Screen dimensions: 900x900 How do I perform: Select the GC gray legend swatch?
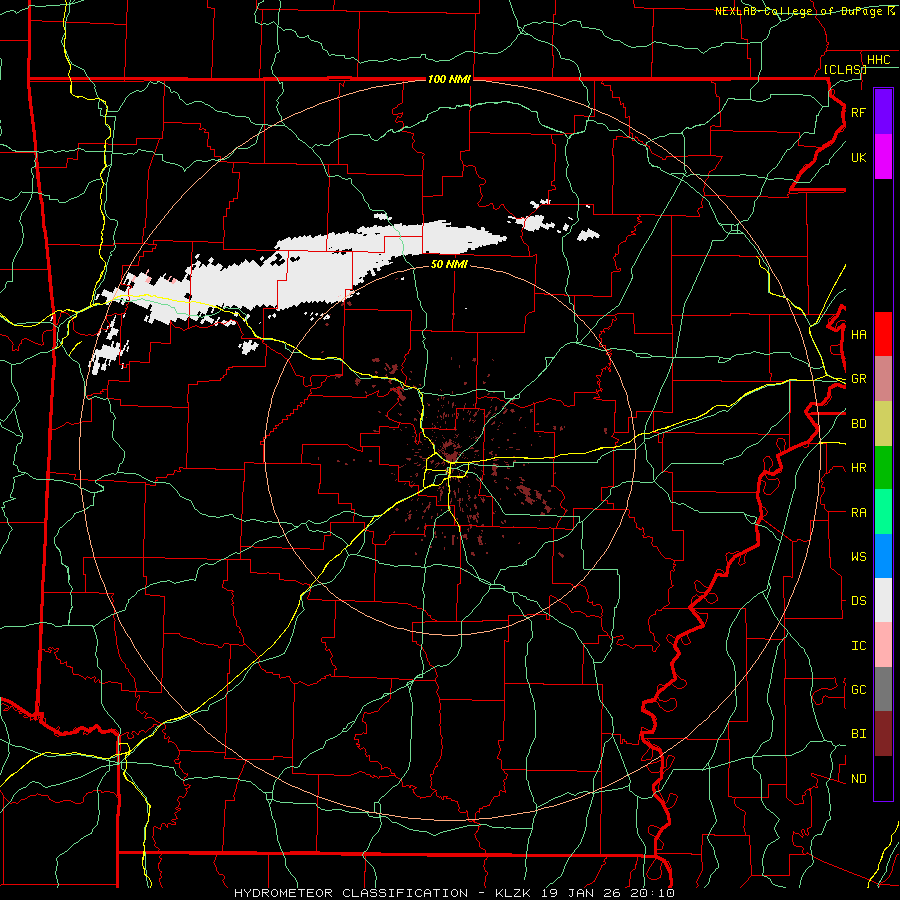(x=883, y=689)
